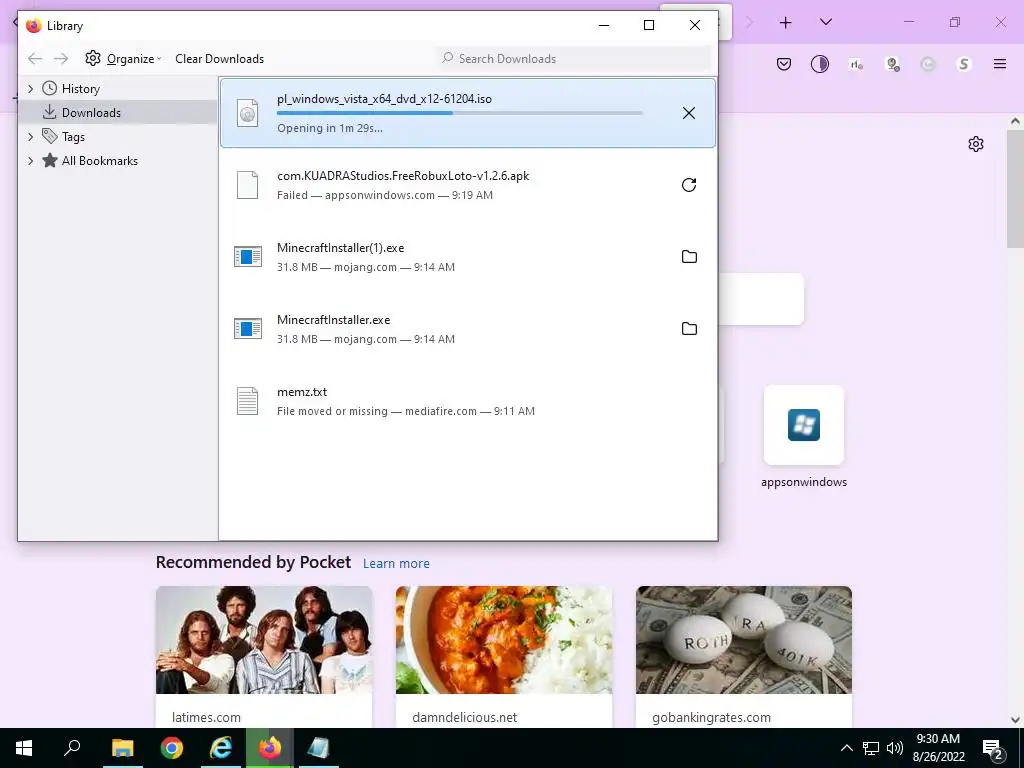The height and width of the screenshot is (768, 1024).
Task: Expand the All Bookmarks tree node
Action: tap(30, 161)
